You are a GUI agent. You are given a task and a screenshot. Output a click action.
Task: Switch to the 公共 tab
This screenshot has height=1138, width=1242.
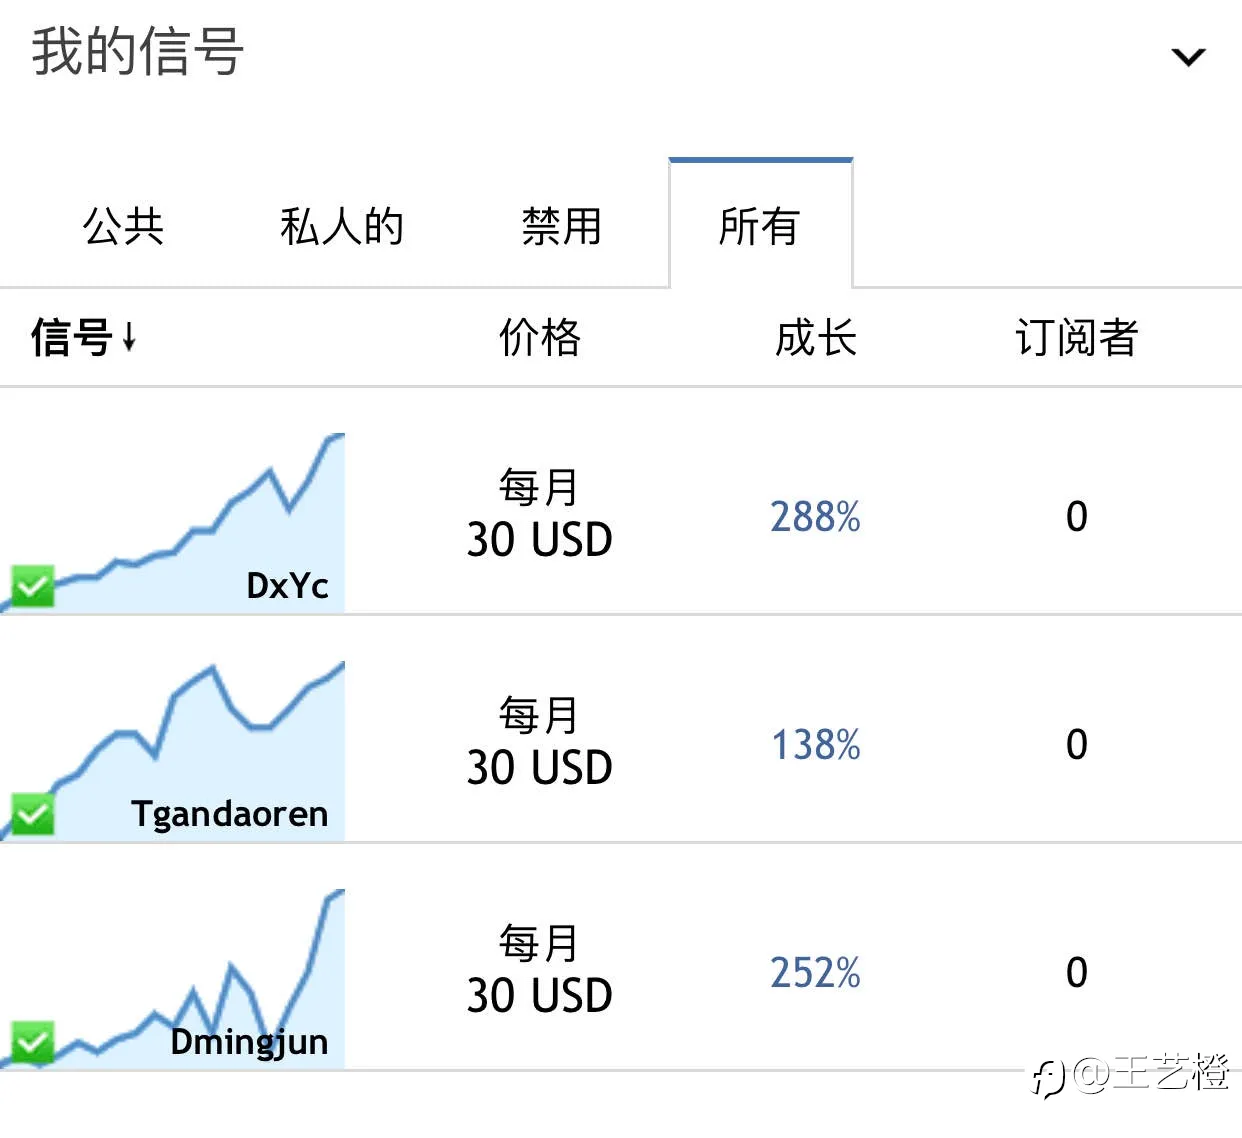tap(123, 226)
